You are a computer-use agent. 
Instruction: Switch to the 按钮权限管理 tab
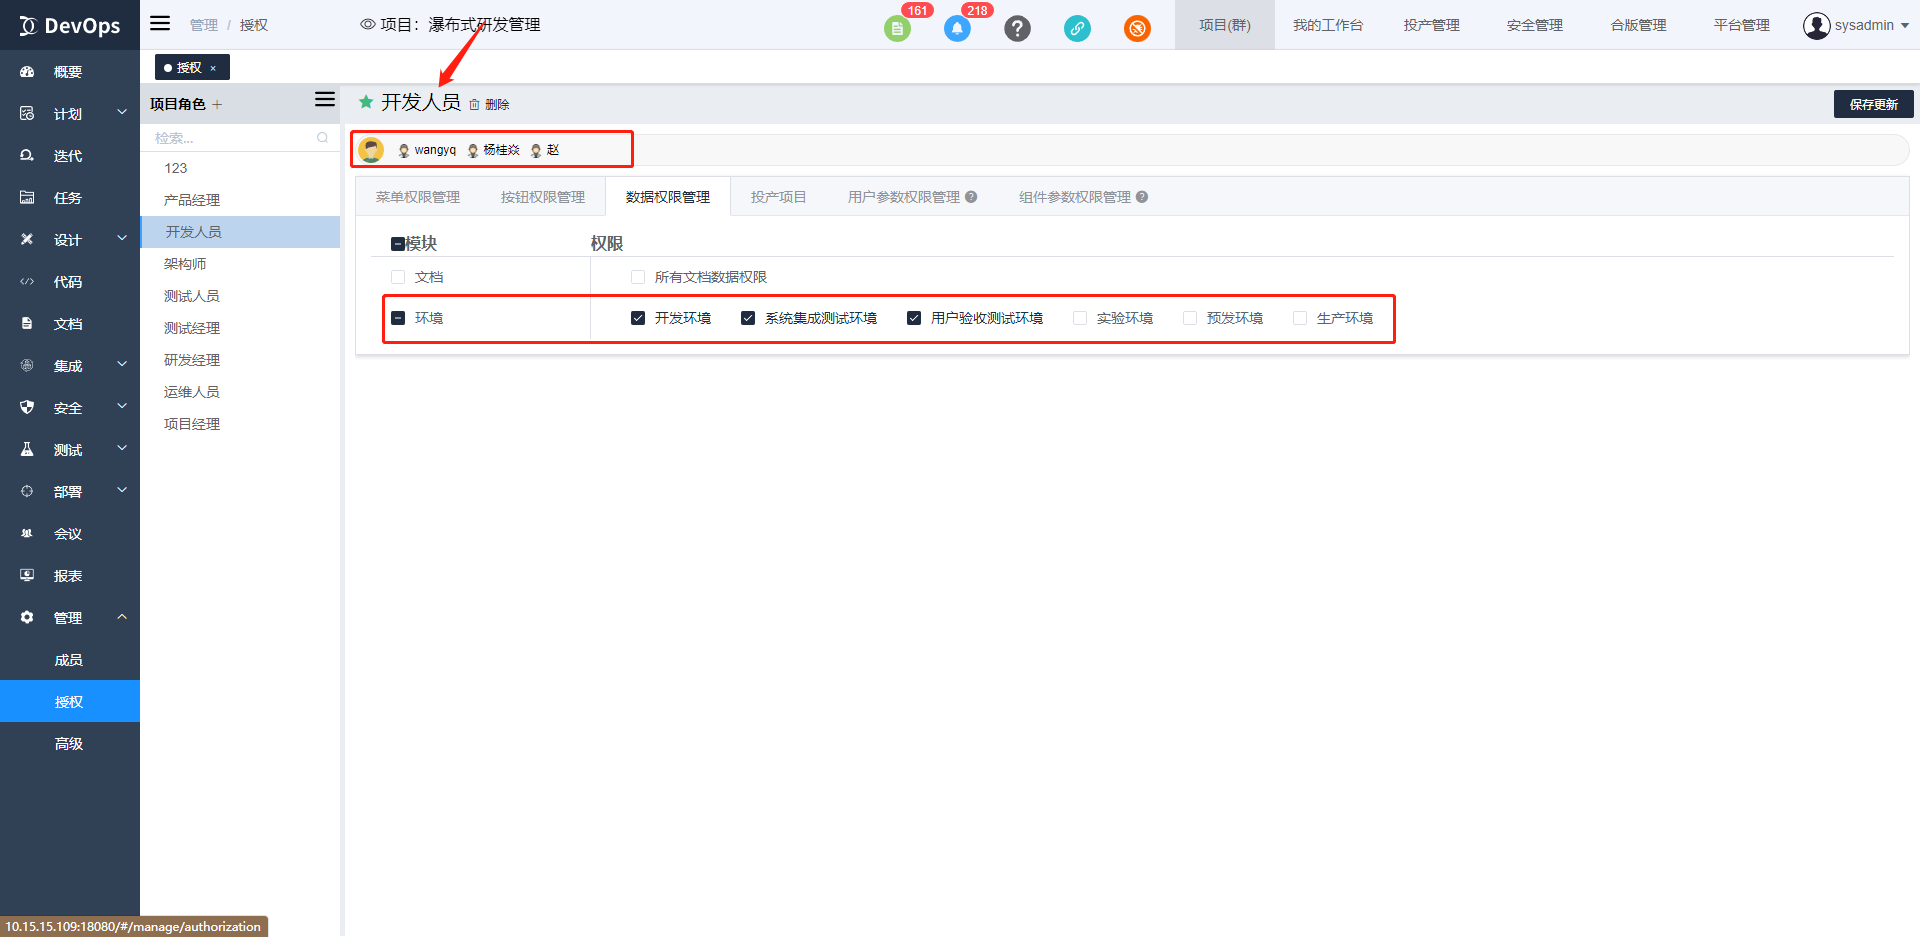tap(543, 197)
